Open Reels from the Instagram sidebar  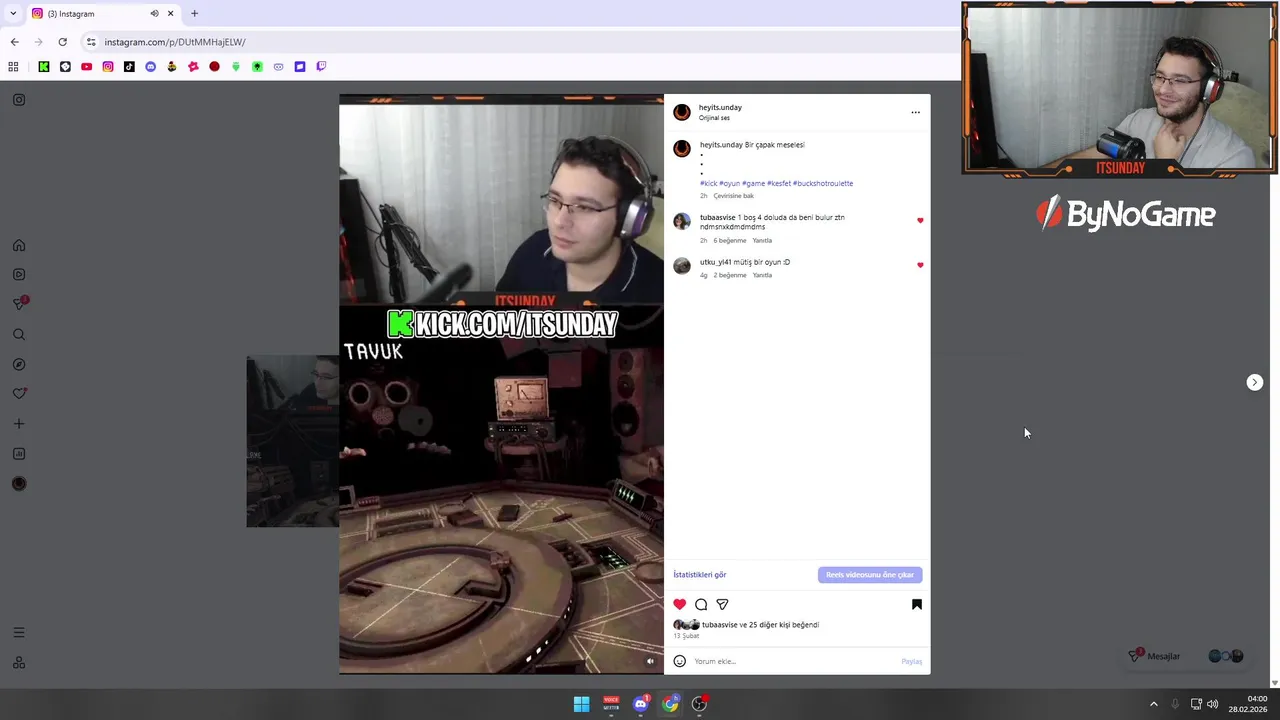click(19, 274)
